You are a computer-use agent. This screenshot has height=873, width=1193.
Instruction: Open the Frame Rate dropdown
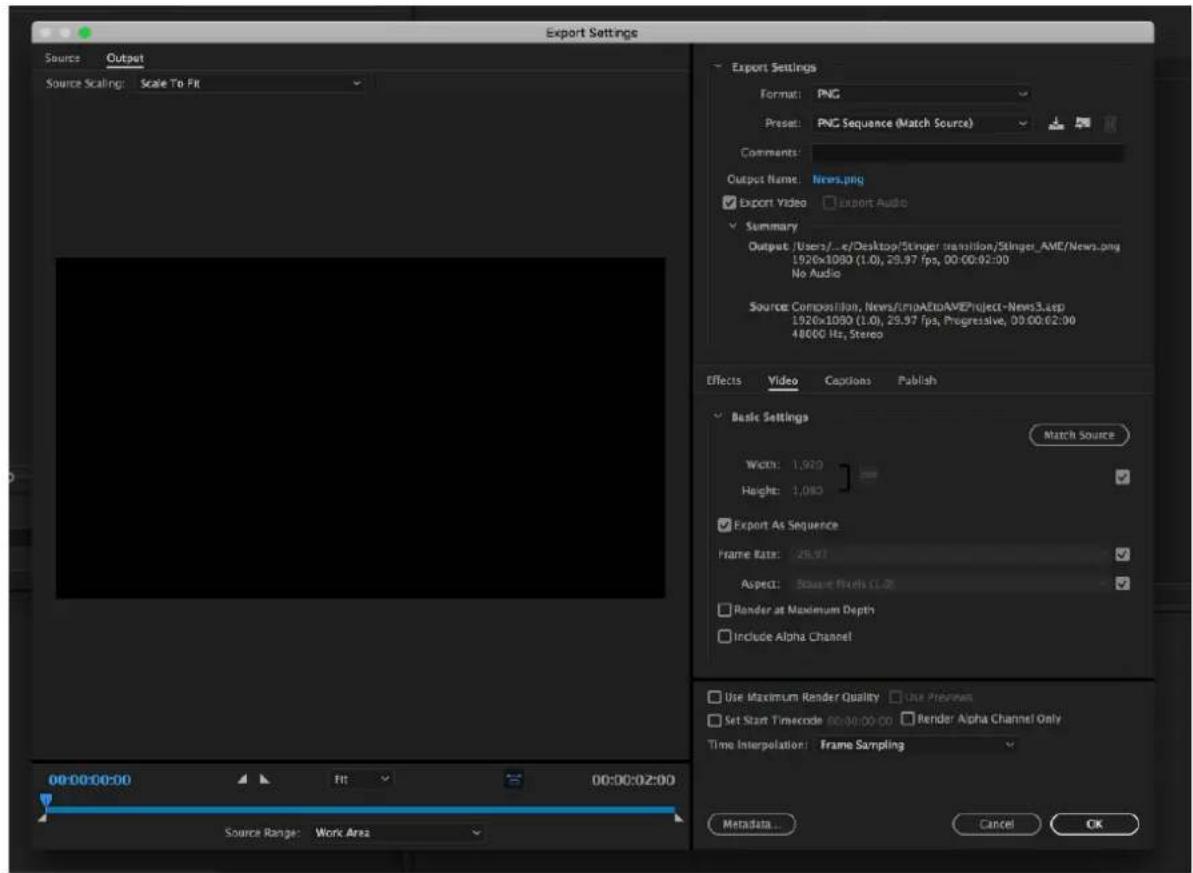950,554
